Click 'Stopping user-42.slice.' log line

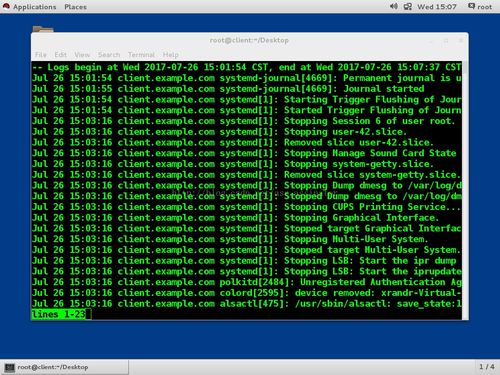point(219,132)
